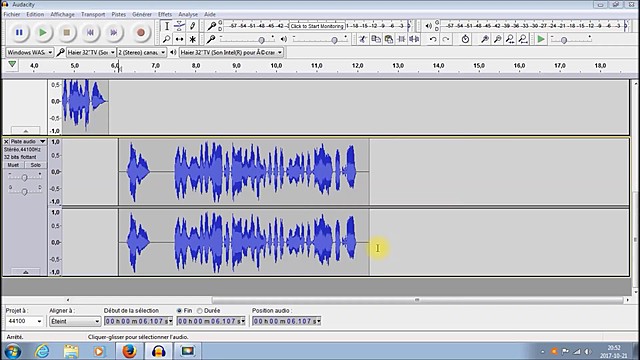Click the Redo arrow
The width and height of the screenshot is (640, 360).
point(446,39)
